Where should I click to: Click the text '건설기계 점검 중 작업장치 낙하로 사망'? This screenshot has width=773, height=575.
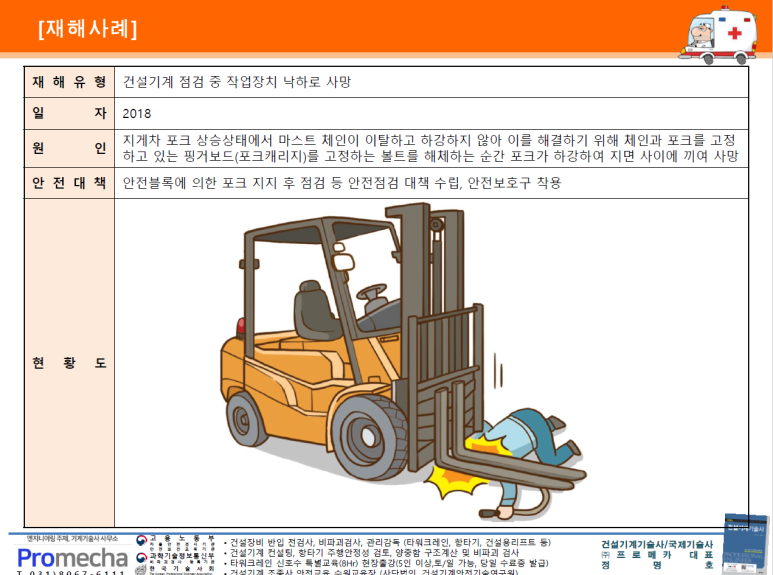coord(237,82)
